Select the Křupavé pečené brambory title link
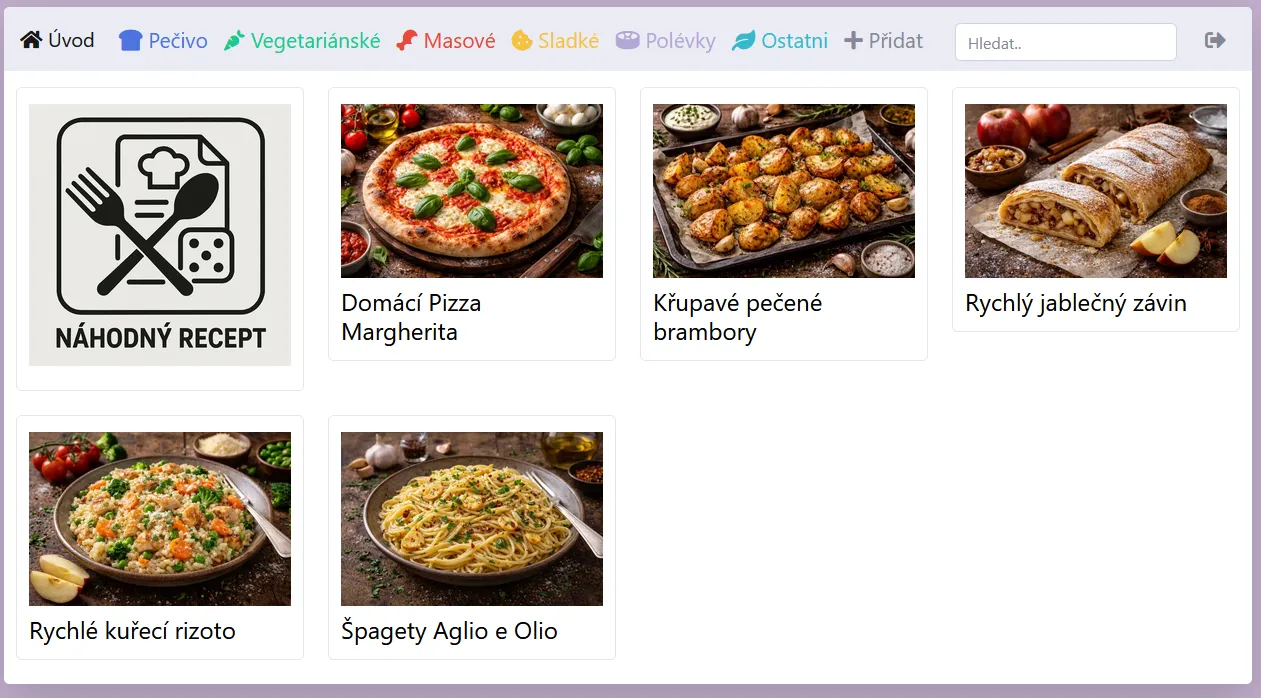 point(738,317)
